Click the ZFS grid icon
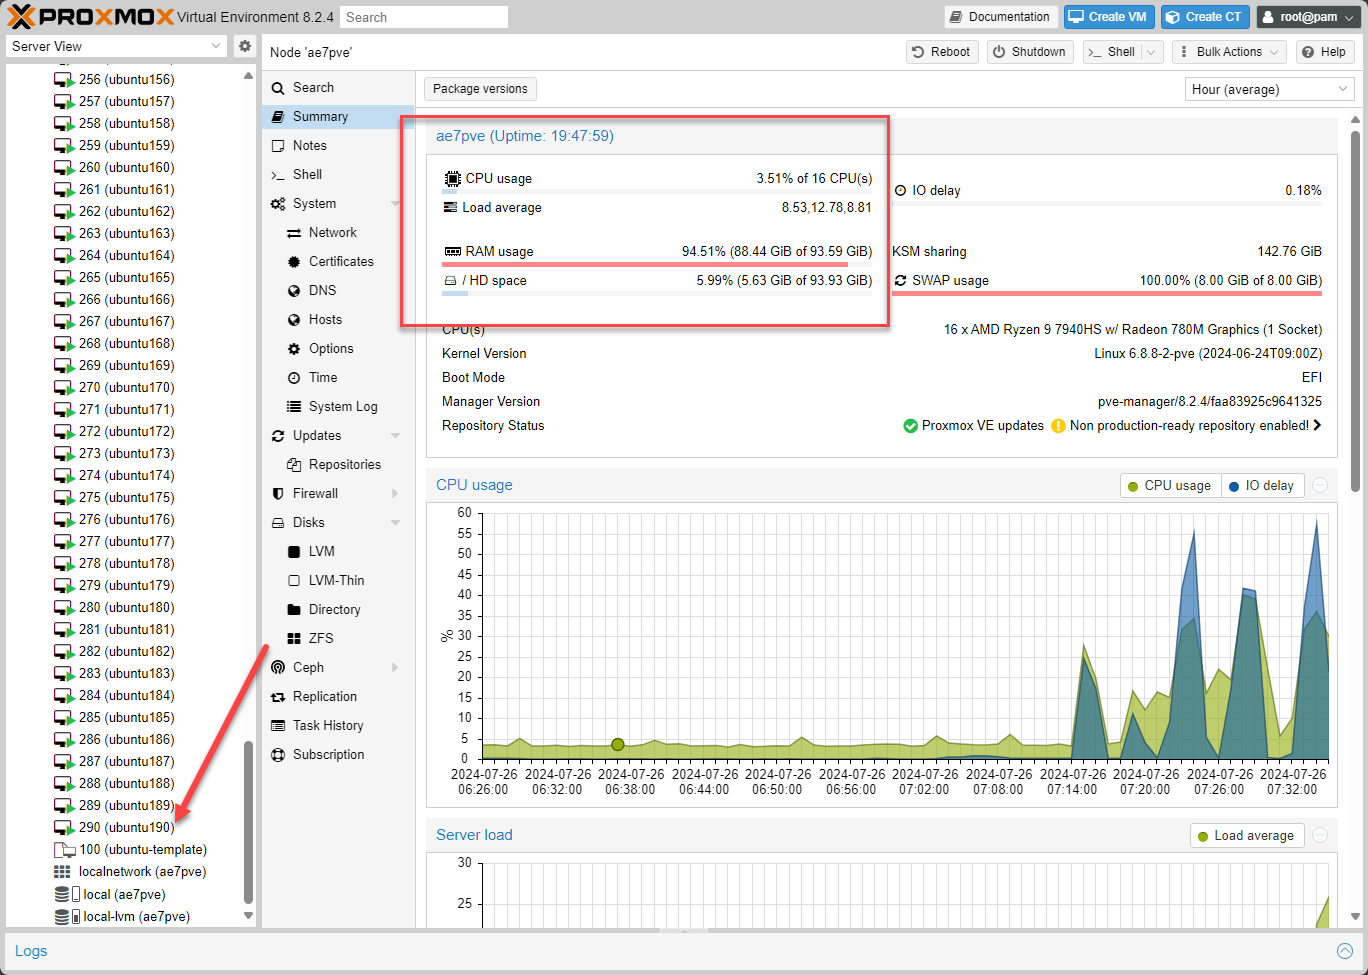The image size is (1368, 975). [294, 638]
